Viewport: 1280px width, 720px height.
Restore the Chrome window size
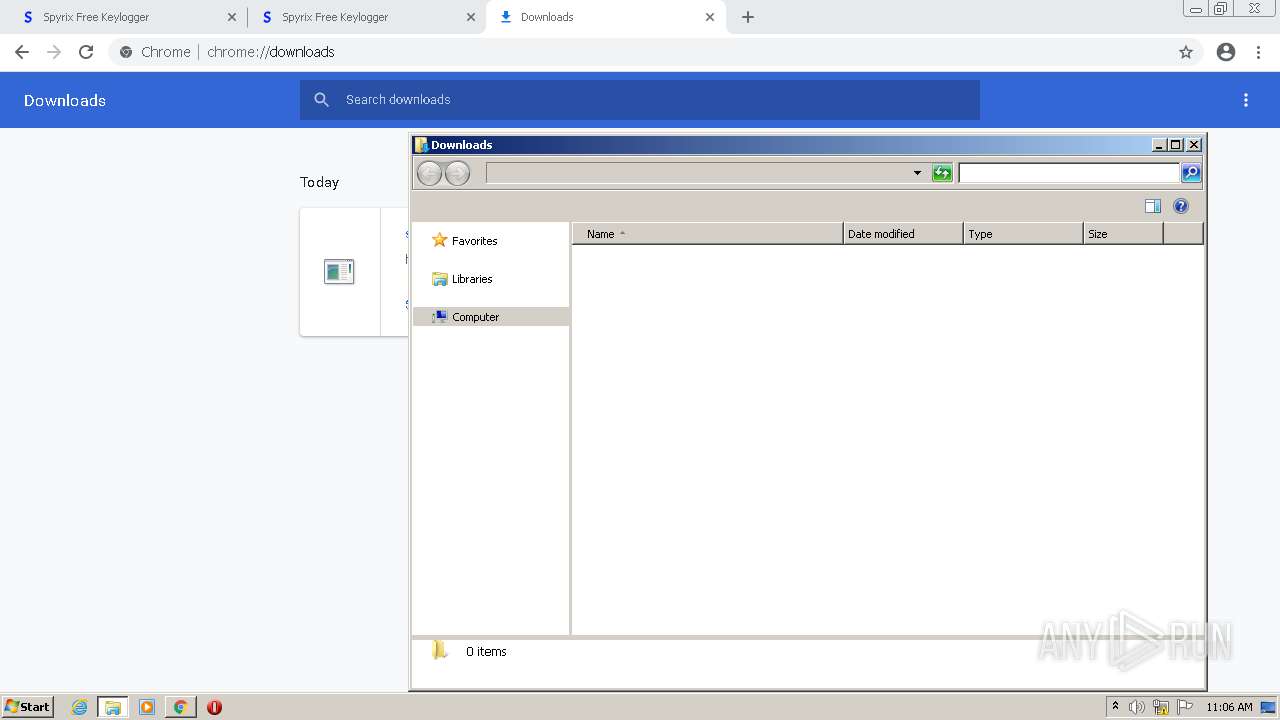1221,8
